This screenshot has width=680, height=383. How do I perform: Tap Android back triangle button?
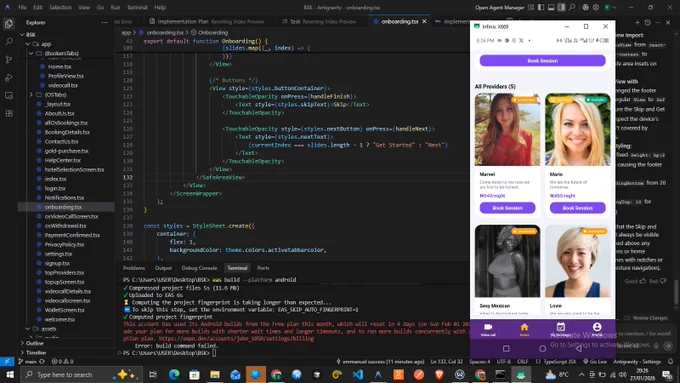tap(579, 348)
